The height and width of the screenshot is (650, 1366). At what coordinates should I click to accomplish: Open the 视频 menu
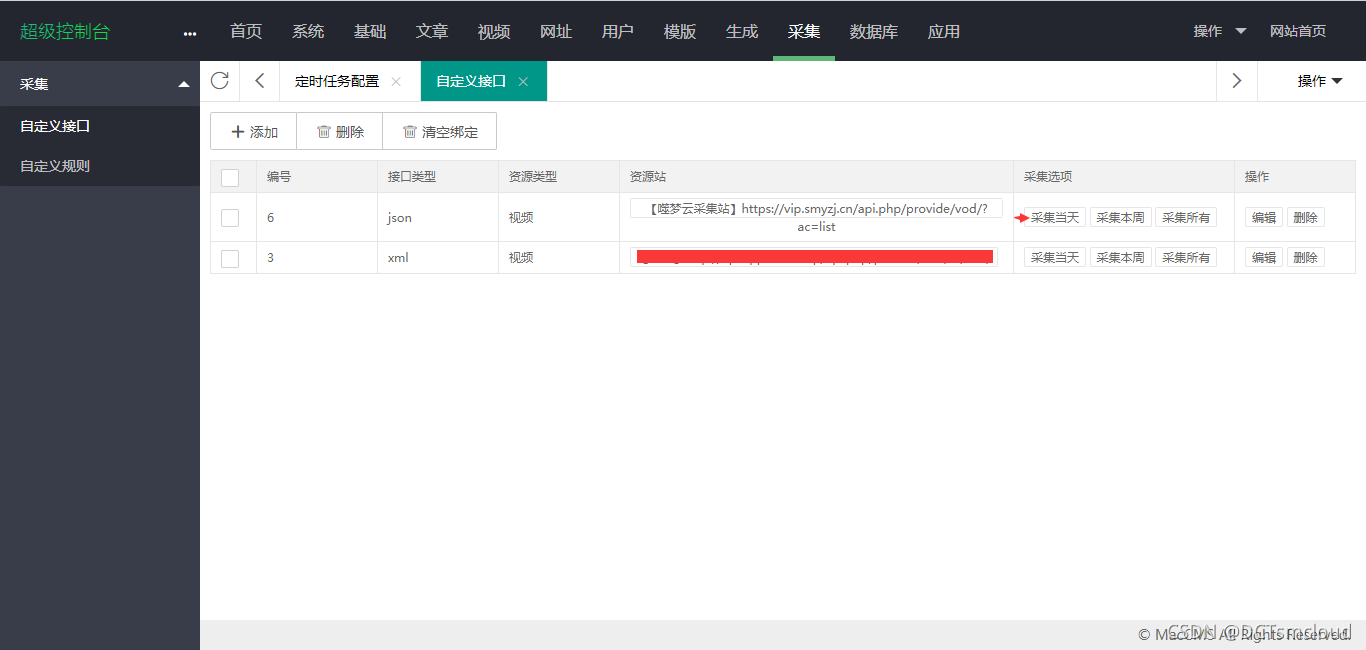click(494, 31)
